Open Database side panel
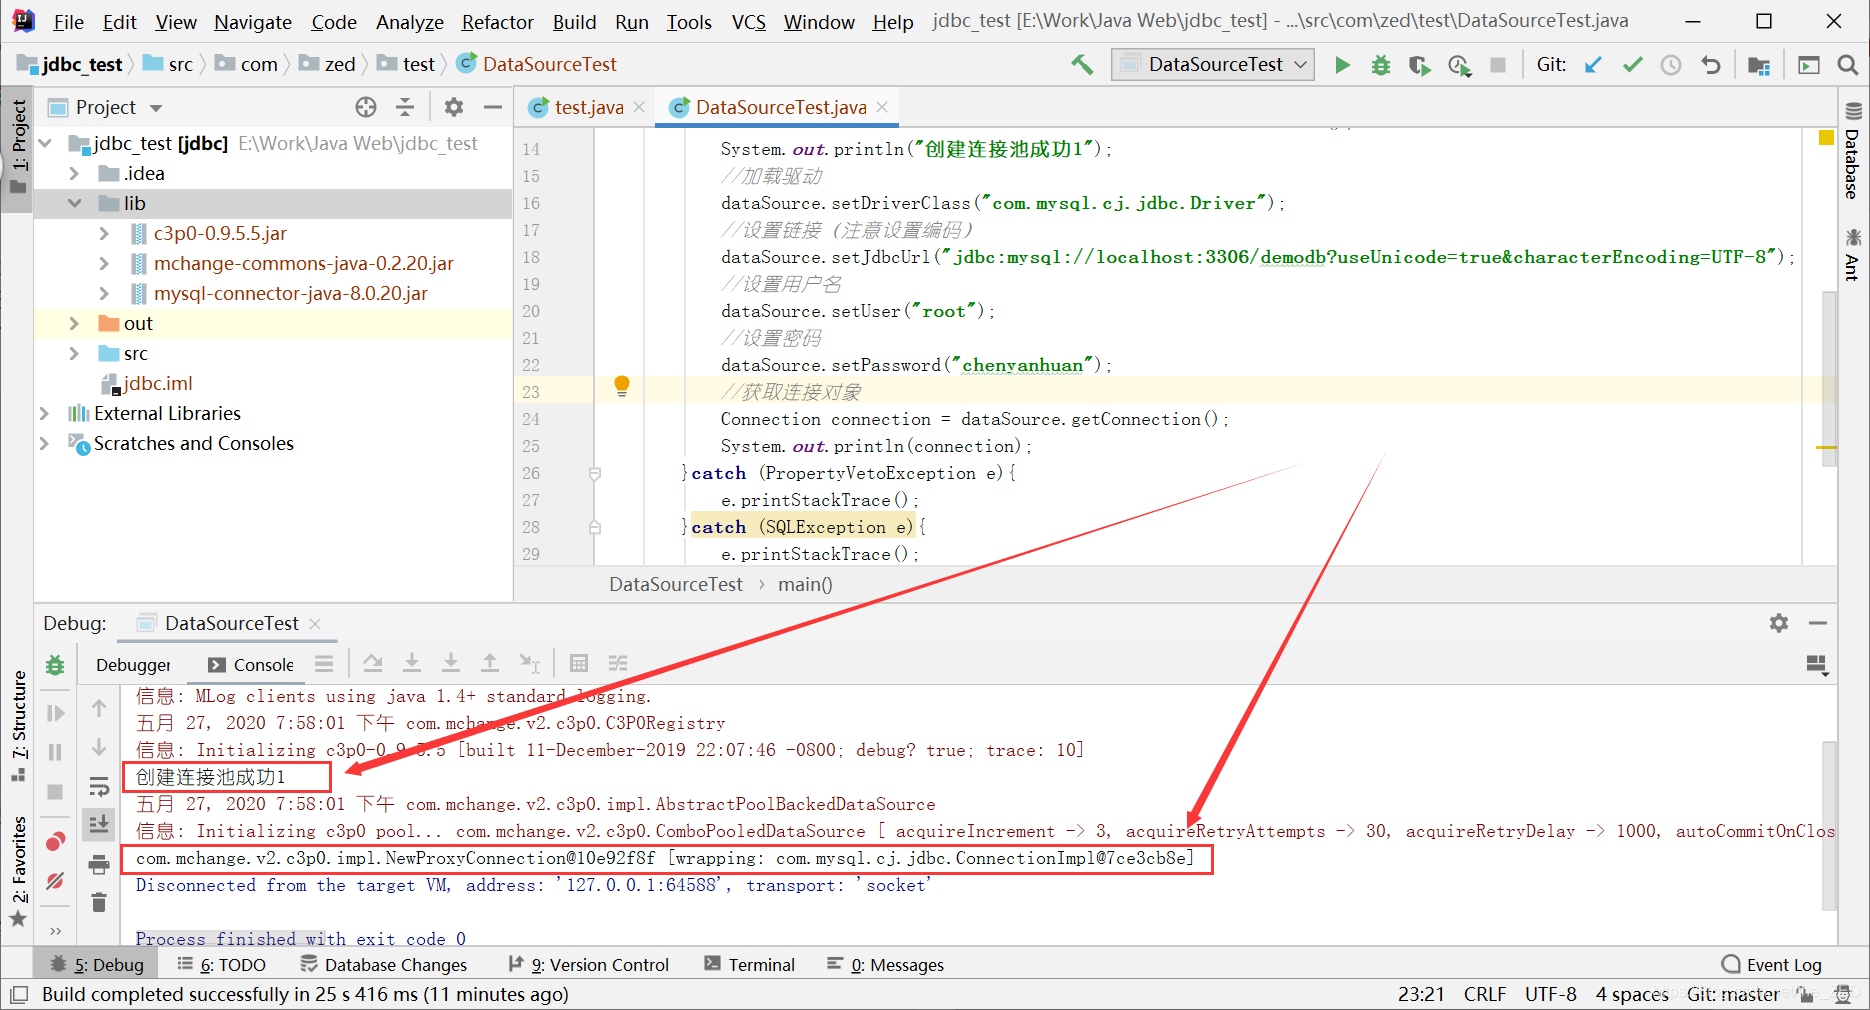The width and height of the screenshot is (1870, 1010). pos(1853,152)
